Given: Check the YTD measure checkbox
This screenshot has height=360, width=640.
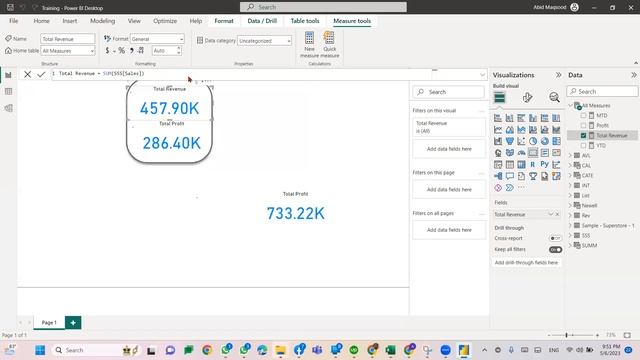Looking at the screenshot, I should [x=583, y=145].
